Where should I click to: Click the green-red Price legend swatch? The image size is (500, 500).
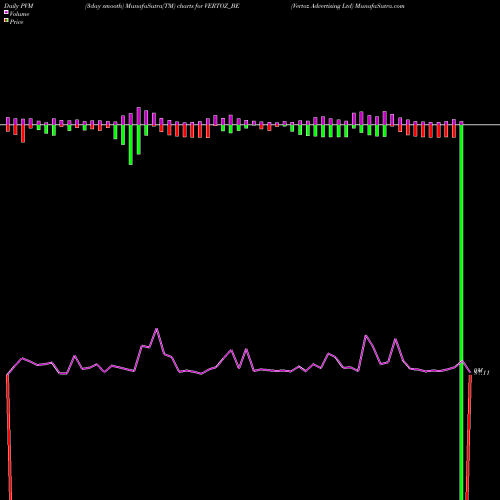pyautogui.click(x=6, y=21)
